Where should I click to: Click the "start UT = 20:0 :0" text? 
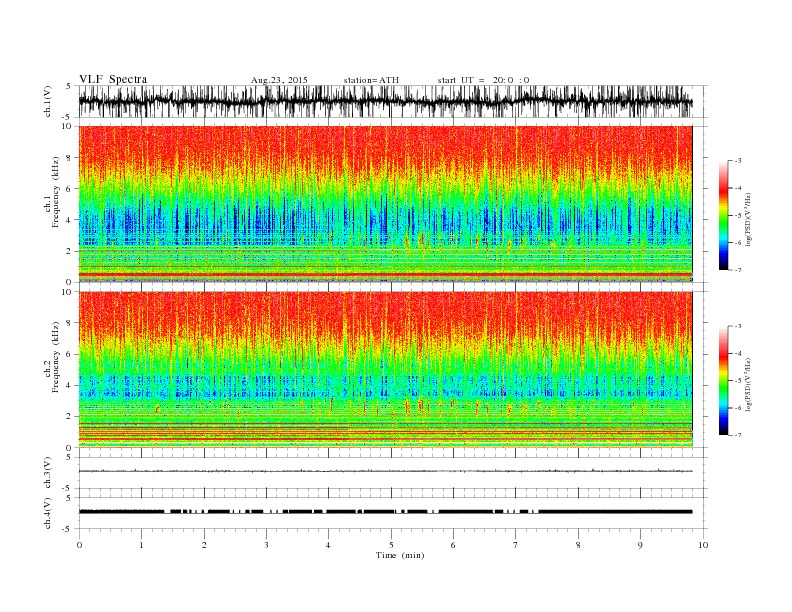pos(483,80)
